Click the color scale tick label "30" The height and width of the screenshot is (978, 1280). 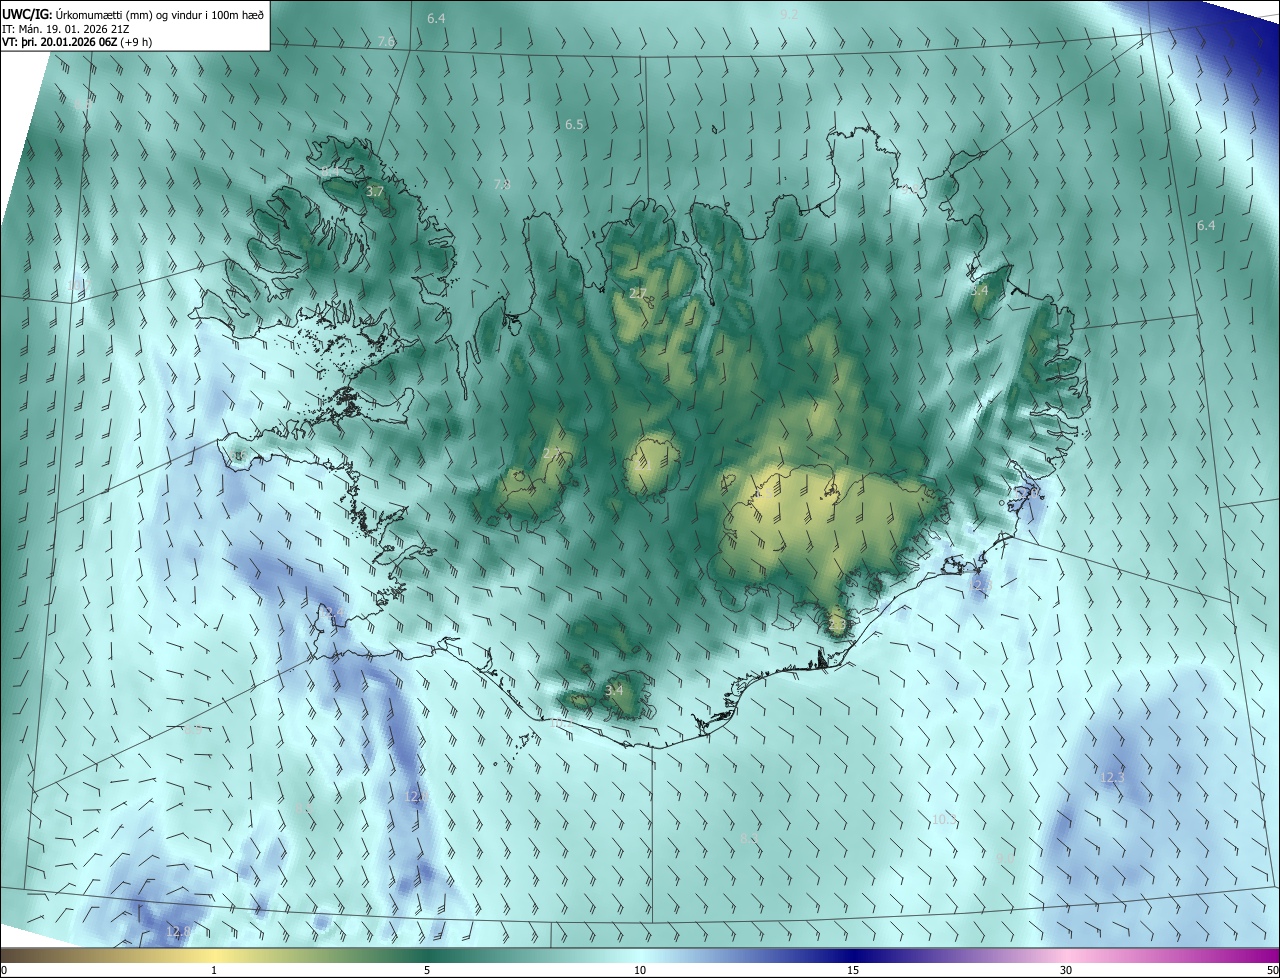[x=1066, y=971]
